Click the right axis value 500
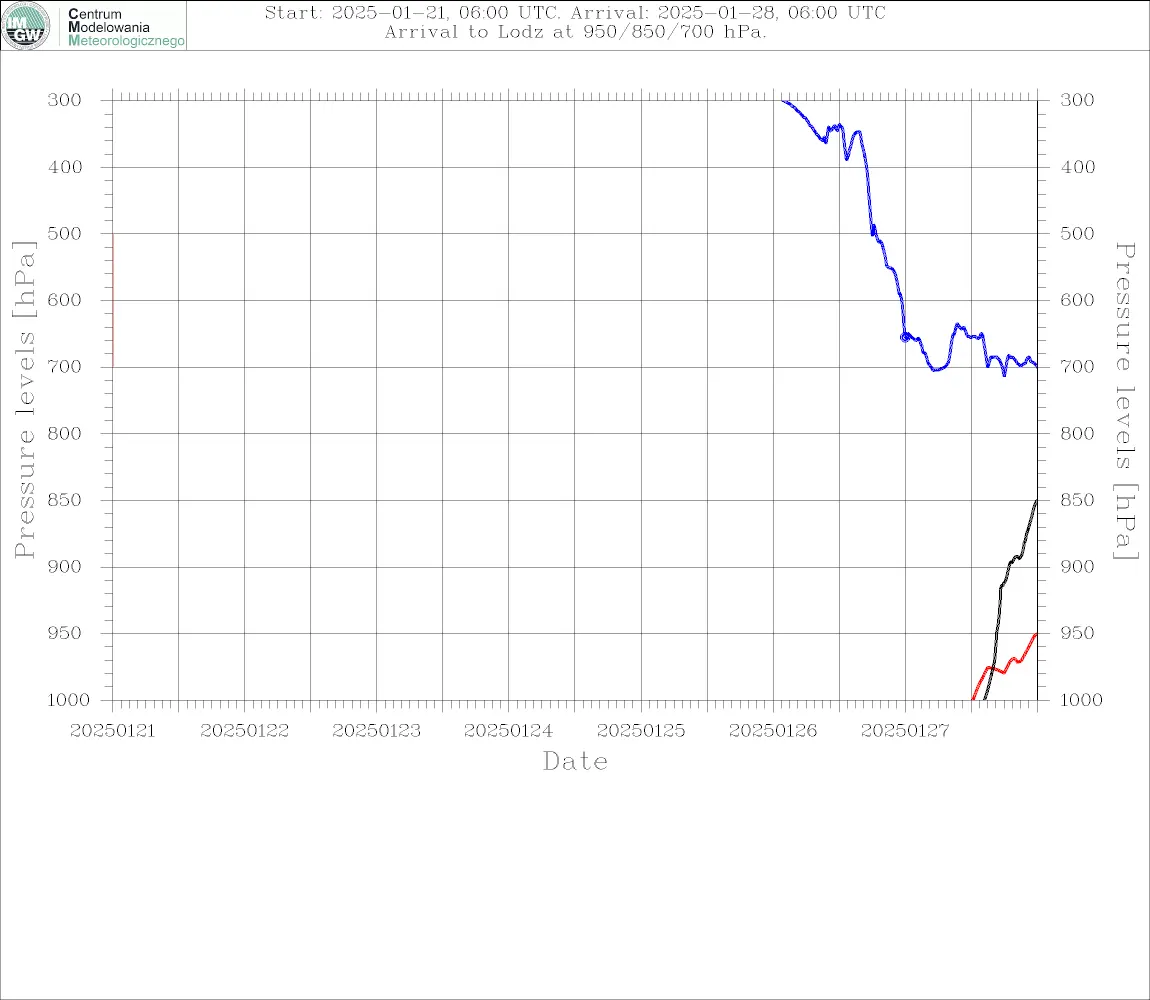 [x=1077, y=233]
